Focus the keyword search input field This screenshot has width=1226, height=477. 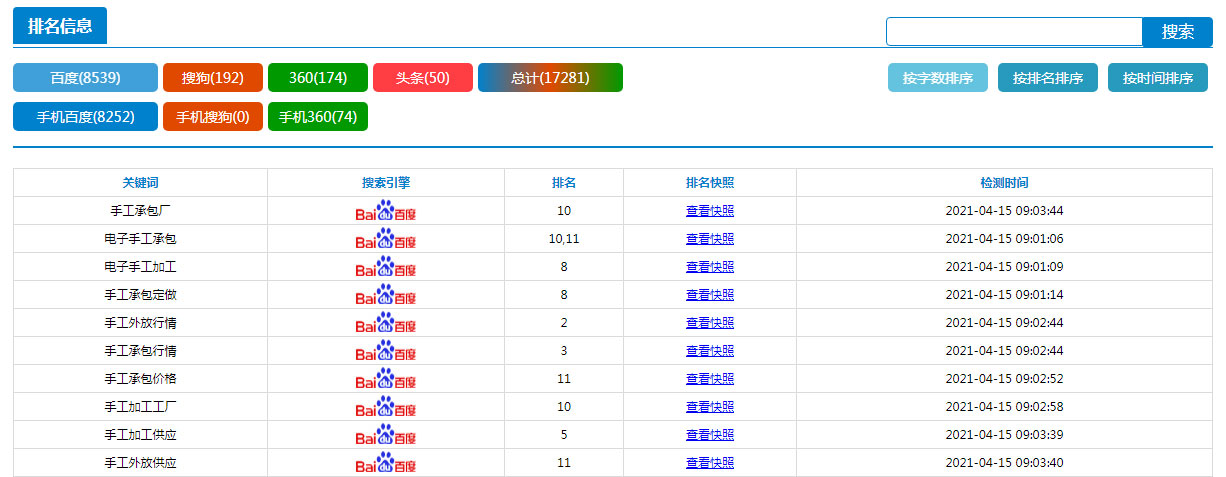[x=1014, y=32]
